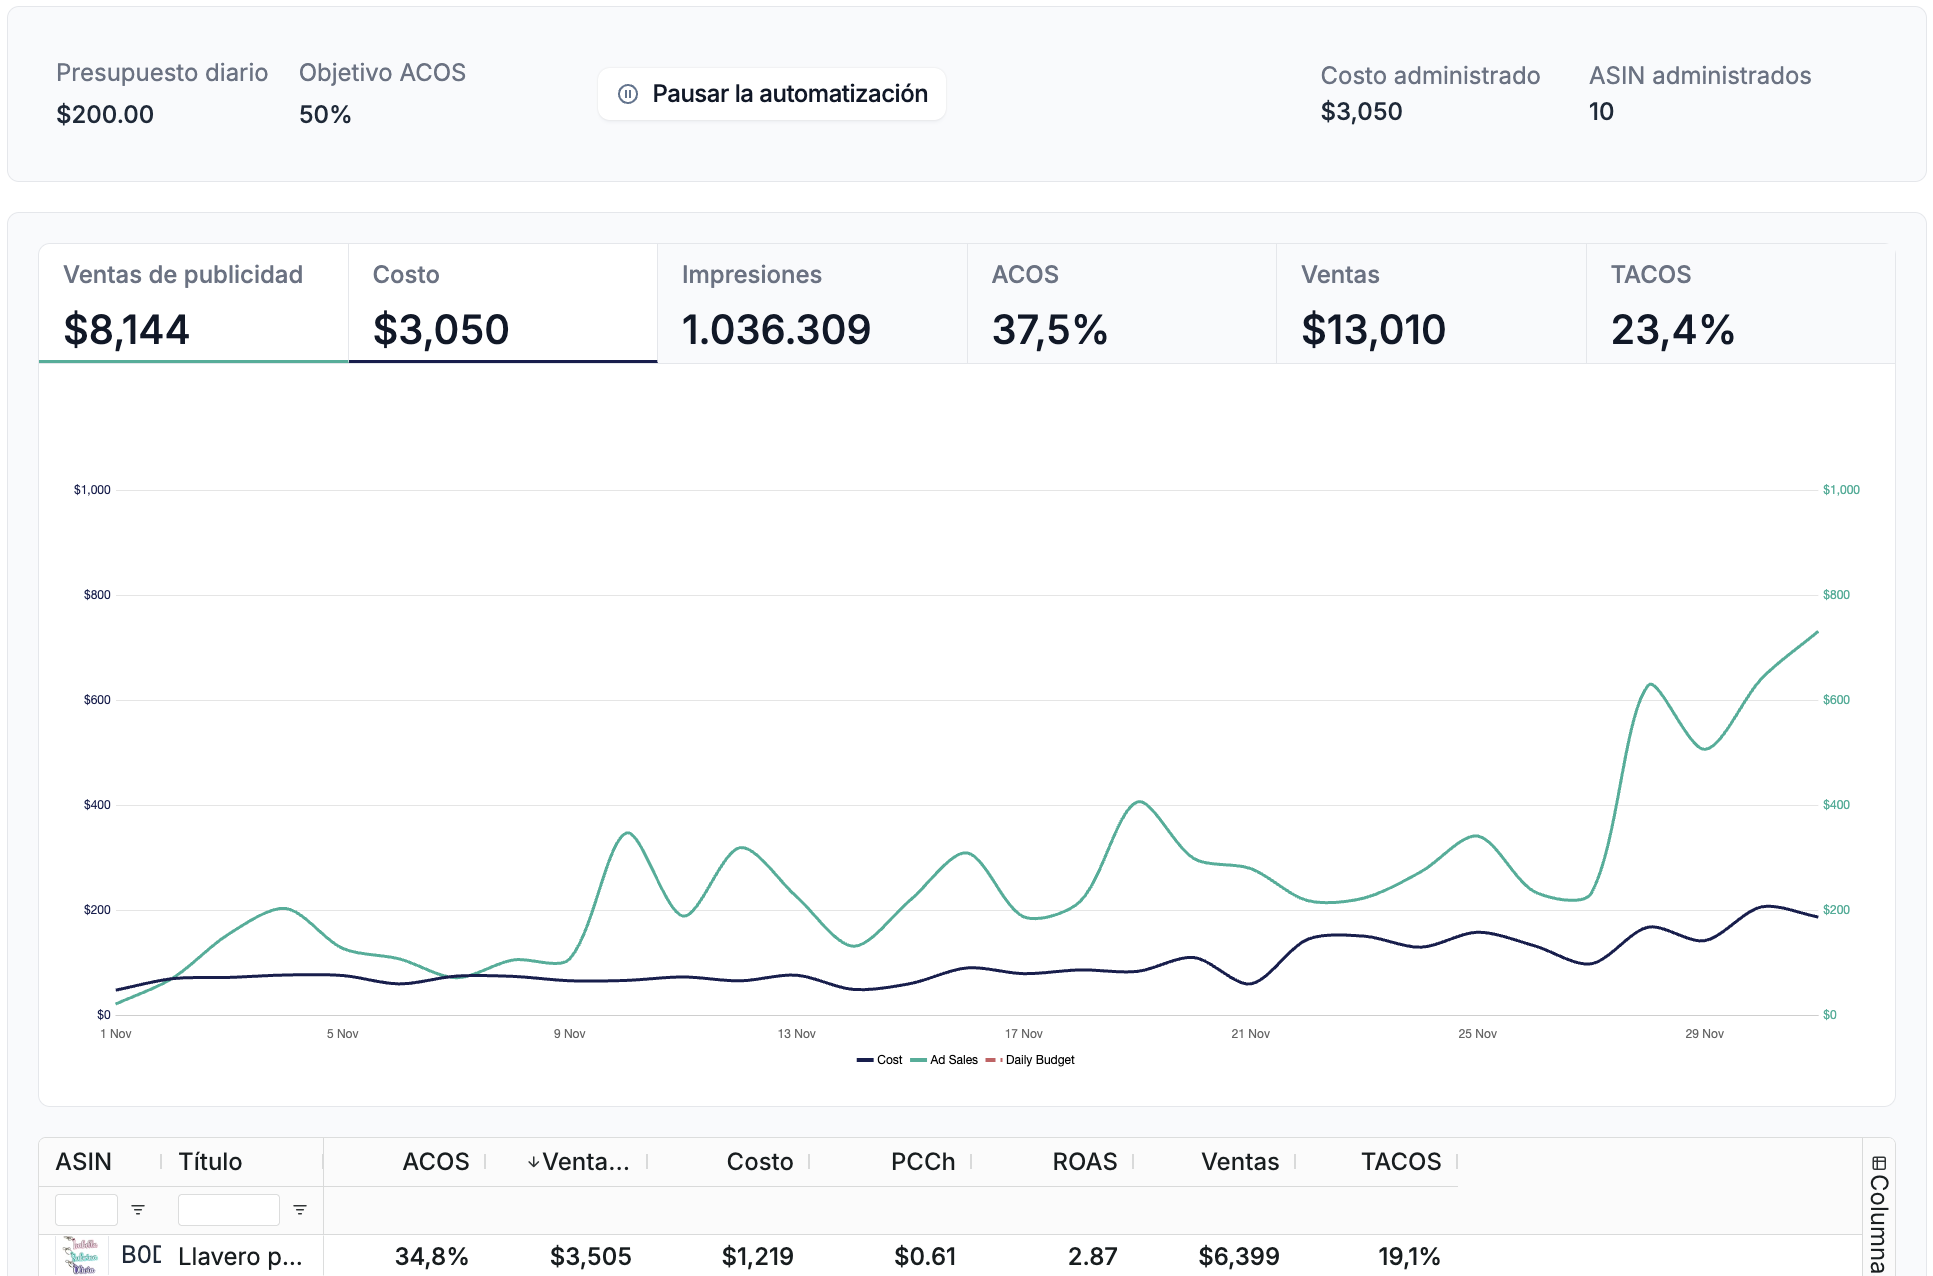Screen dimensions: 1933x1276
Task: Sort table by the ACOS column header
Action: tap(436, 1162)
